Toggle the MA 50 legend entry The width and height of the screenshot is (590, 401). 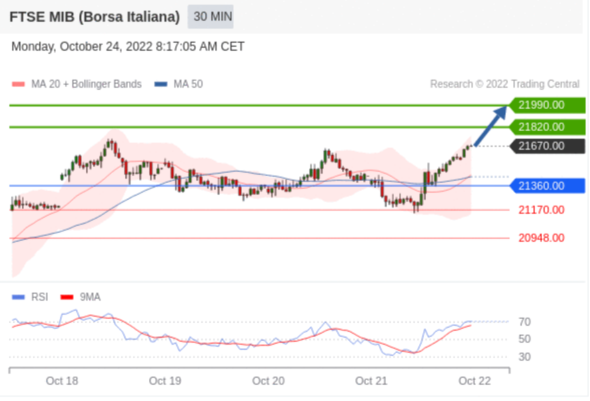(179, 84)
